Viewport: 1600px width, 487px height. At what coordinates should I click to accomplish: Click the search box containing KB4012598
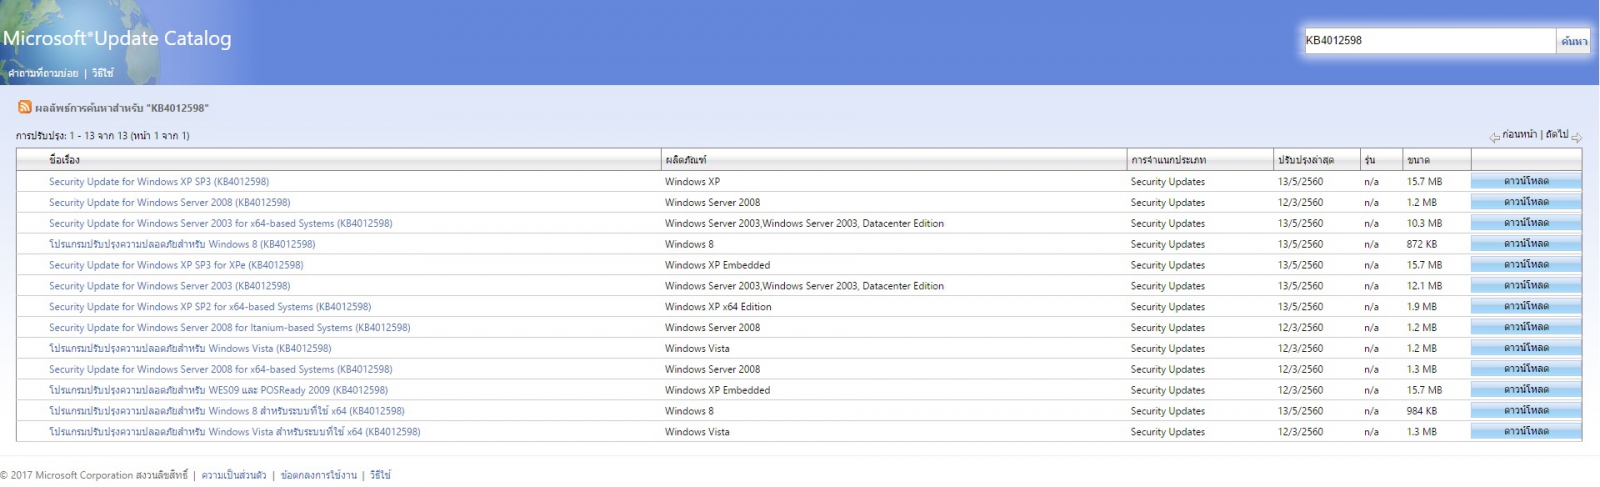(x=1429, y=40)
